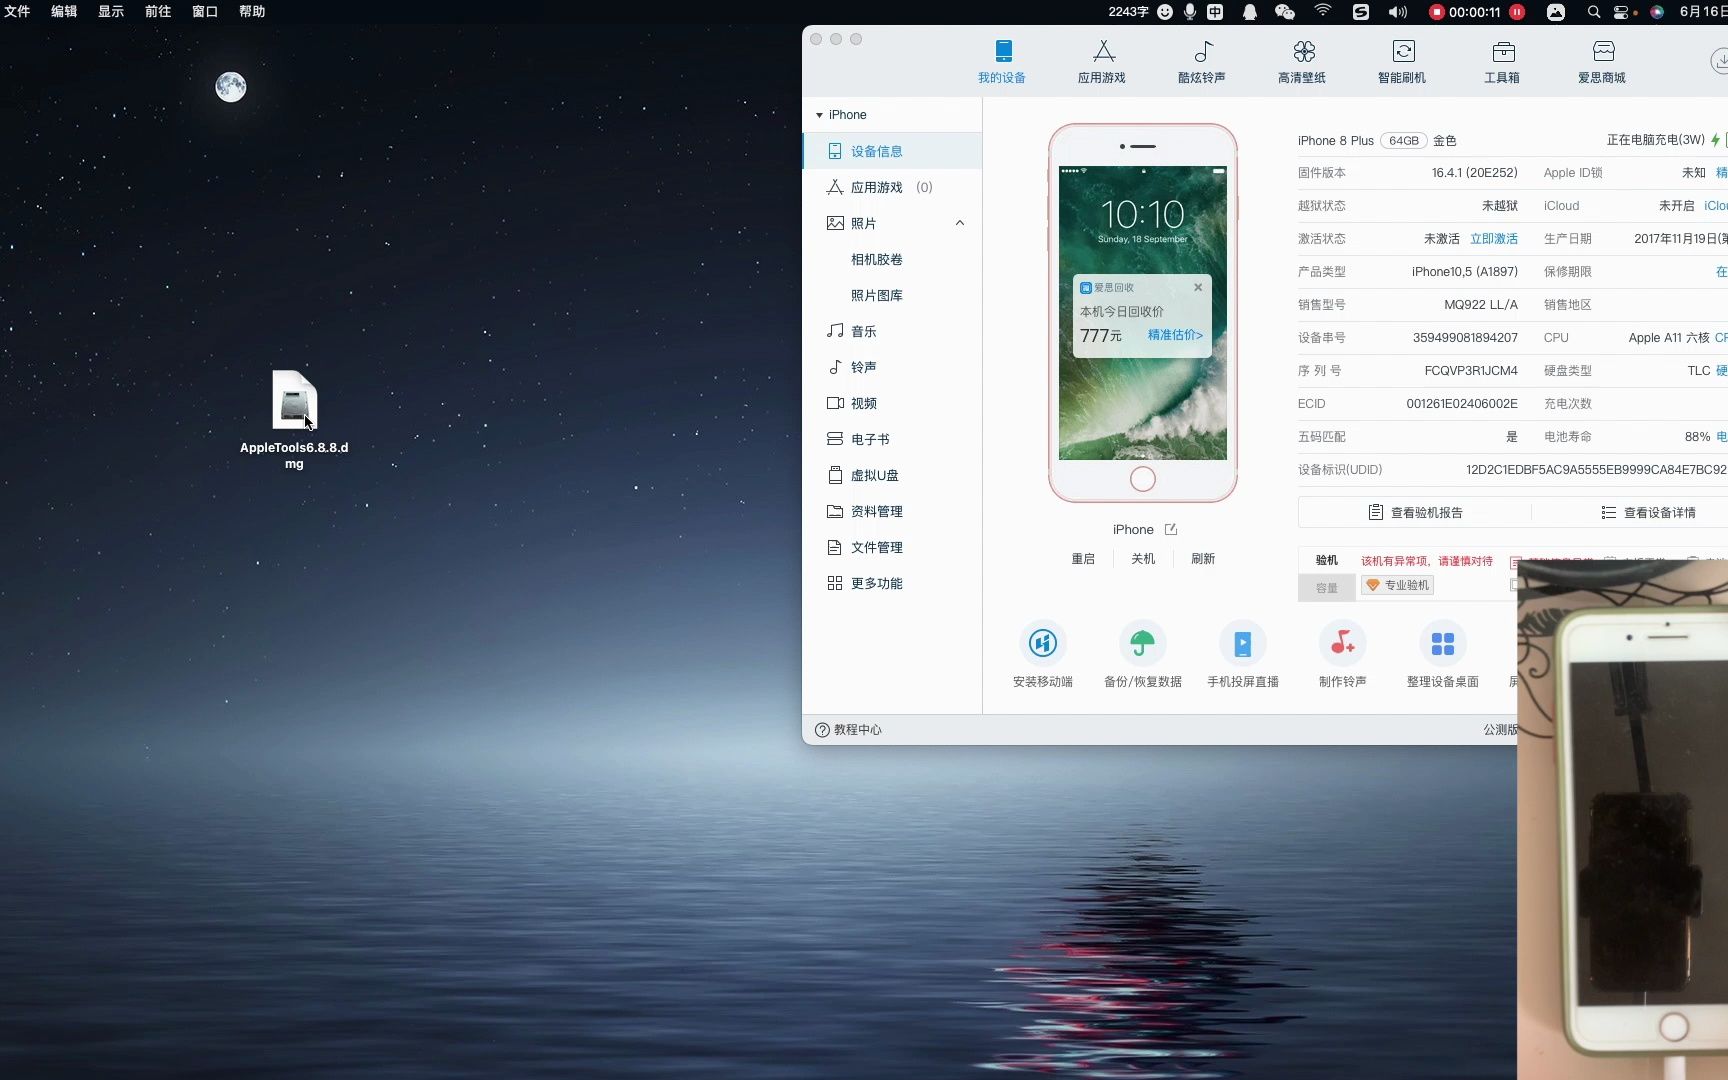Open the 爱思商城 tab
The width and height of the screenshot is (1728, 1080).
click(x=1602, y=61)
